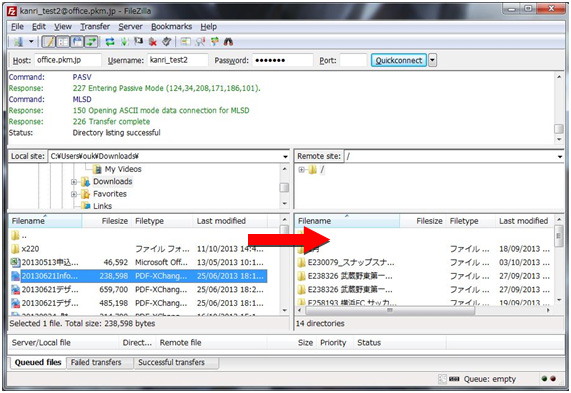Open the Quickconnect history dropdown

432,60
